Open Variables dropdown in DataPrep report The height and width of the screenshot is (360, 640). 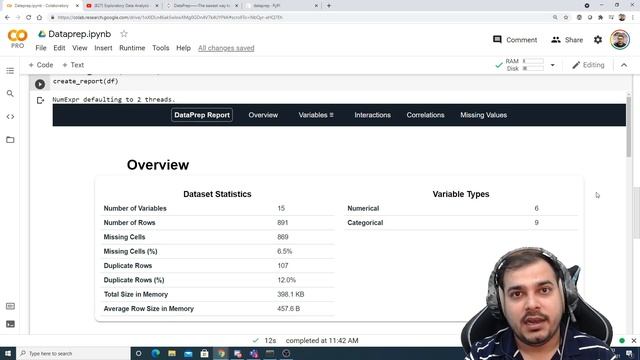[316, 115]
